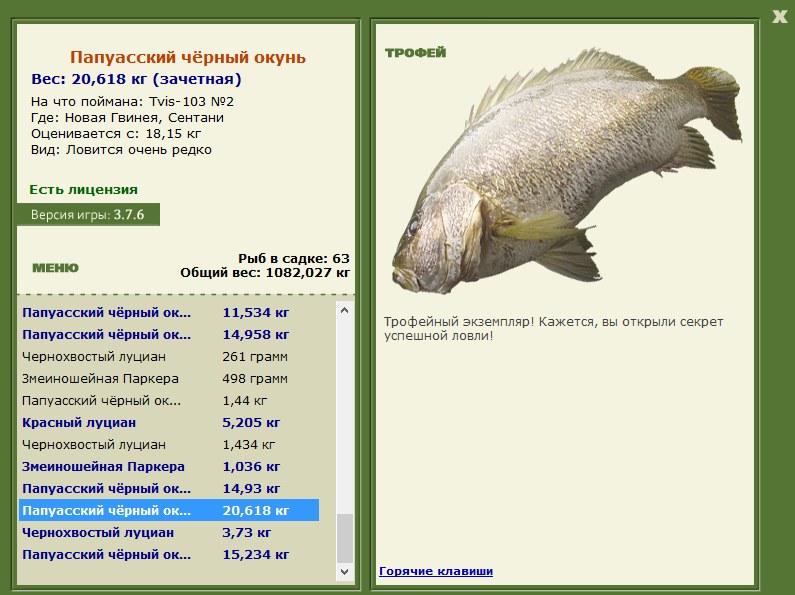Select Папуасский чёрный окунь 15,234 кг row
Screen dimensions: 795x595
[x=169, y=554]
